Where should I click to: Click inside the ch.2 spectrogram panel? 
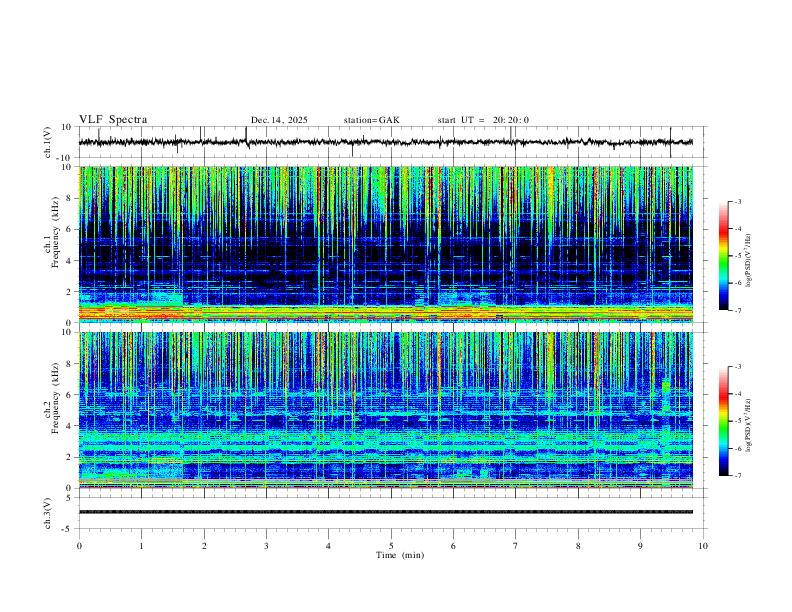pyautogui.click(x=386, y=410)
